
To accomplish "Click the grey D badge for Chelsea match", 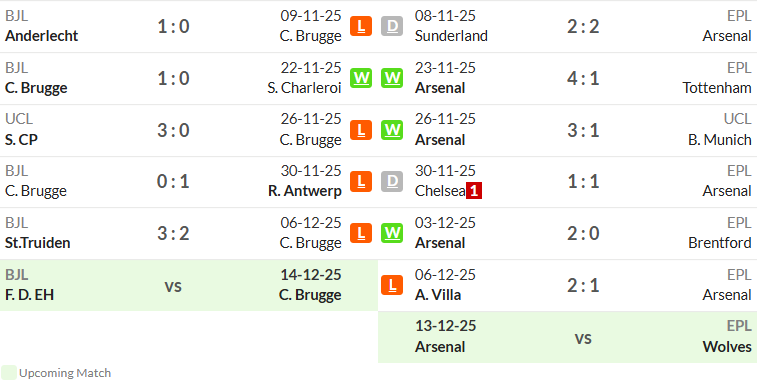I will click(392, 182).
